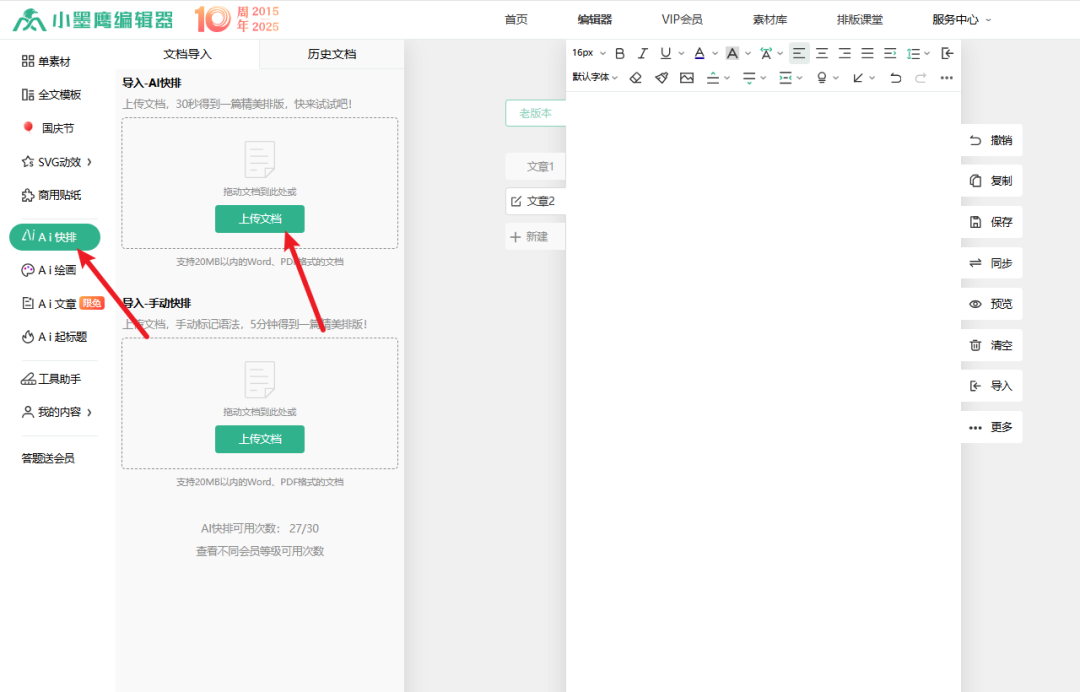Toggle italic text formatting

pos(643,53)
